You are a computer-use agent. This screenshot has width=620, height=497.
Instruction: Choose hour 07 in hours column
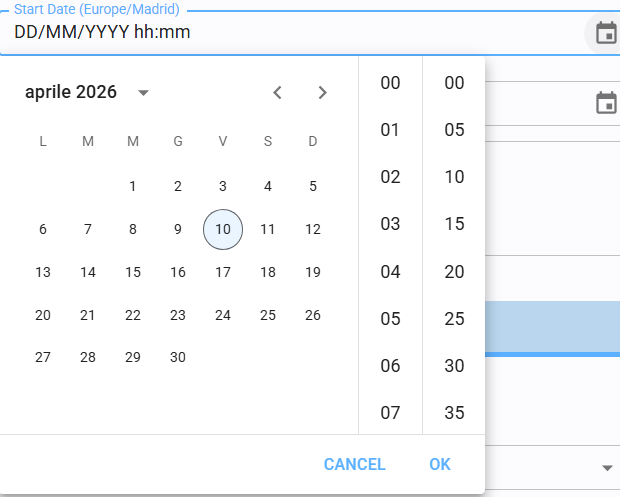(390, 412)
